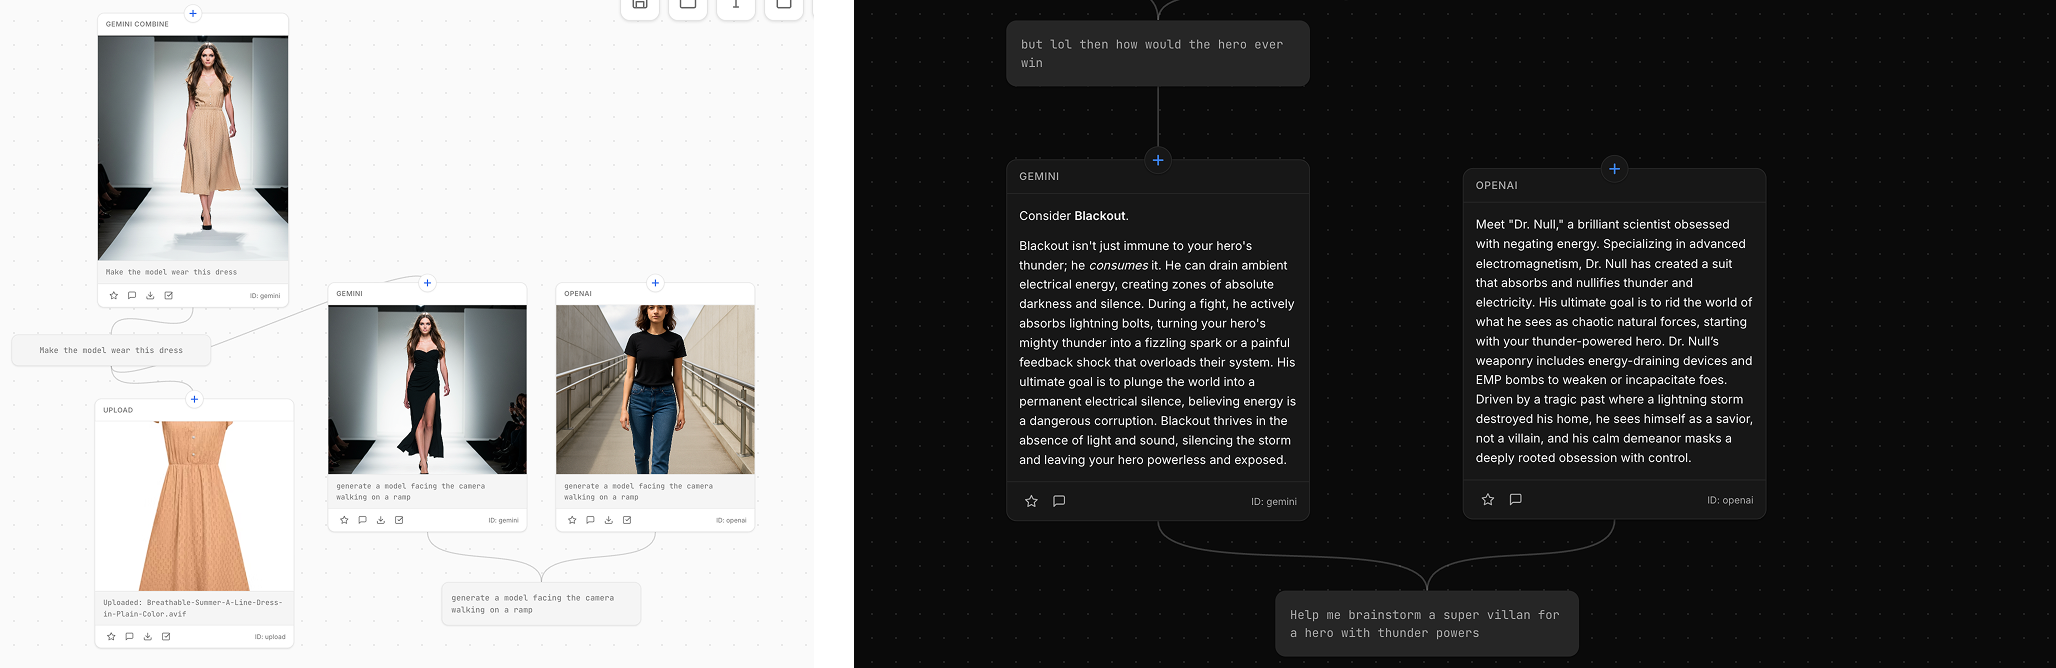2056x668 pixels.
Task: Select the 'but lol then how' prompt node
Action: point(1157,54)
